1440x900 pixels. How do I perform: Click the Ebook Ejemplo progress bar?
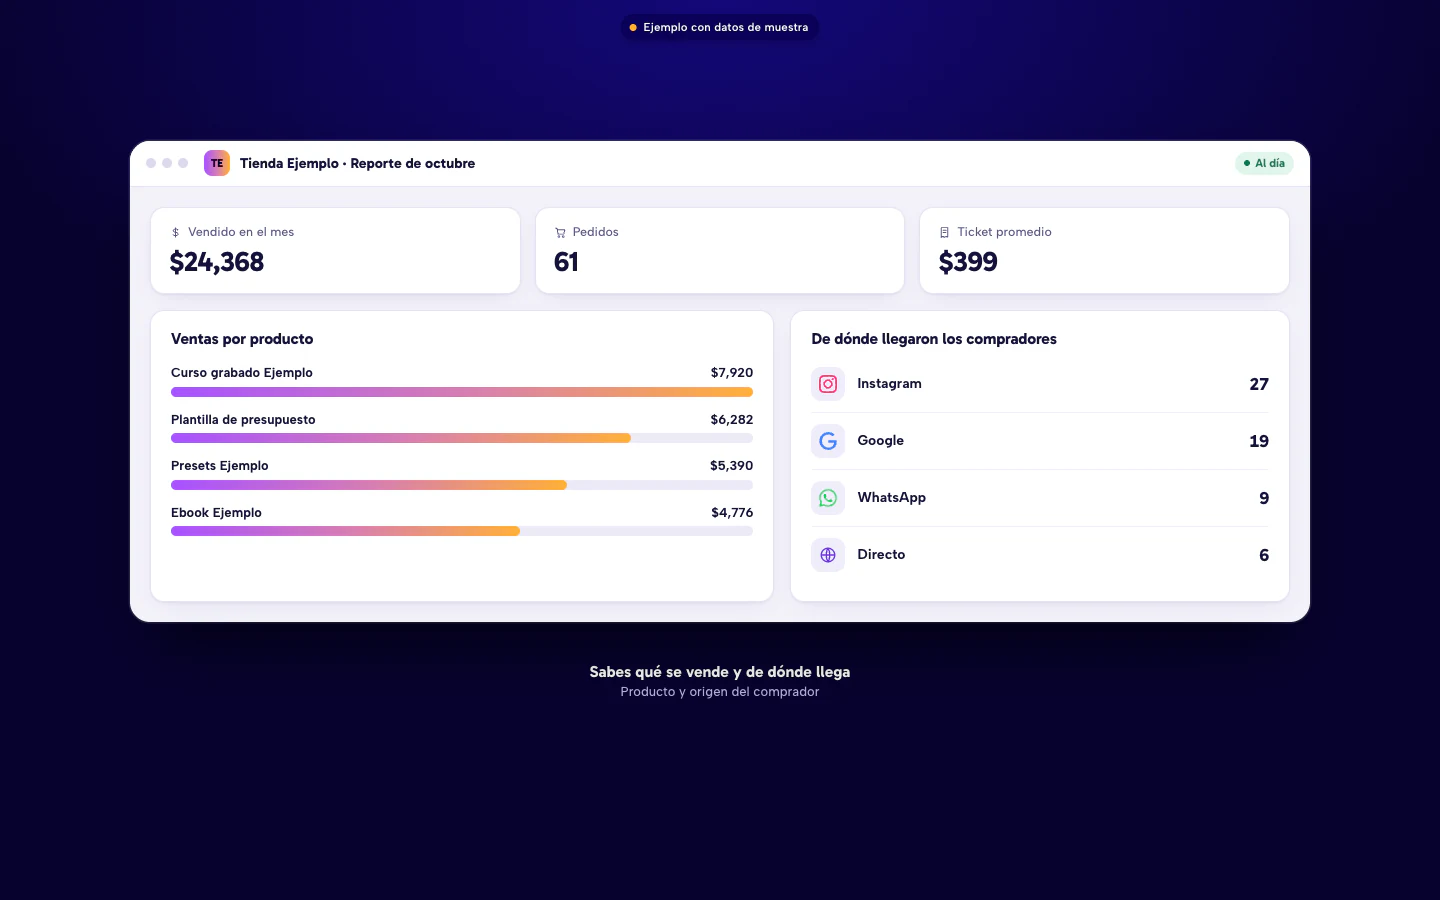462,531
